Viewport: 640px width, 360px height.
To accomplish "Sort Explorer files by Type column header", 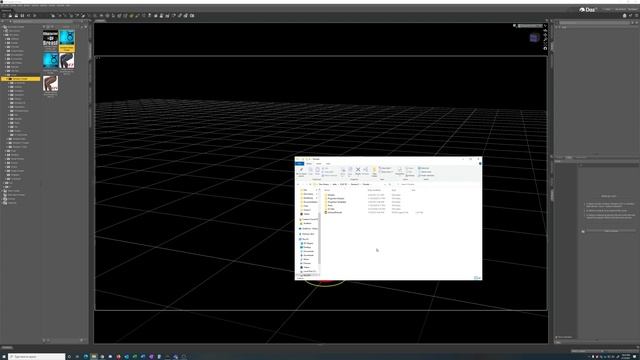I will (x=394, y=190).
